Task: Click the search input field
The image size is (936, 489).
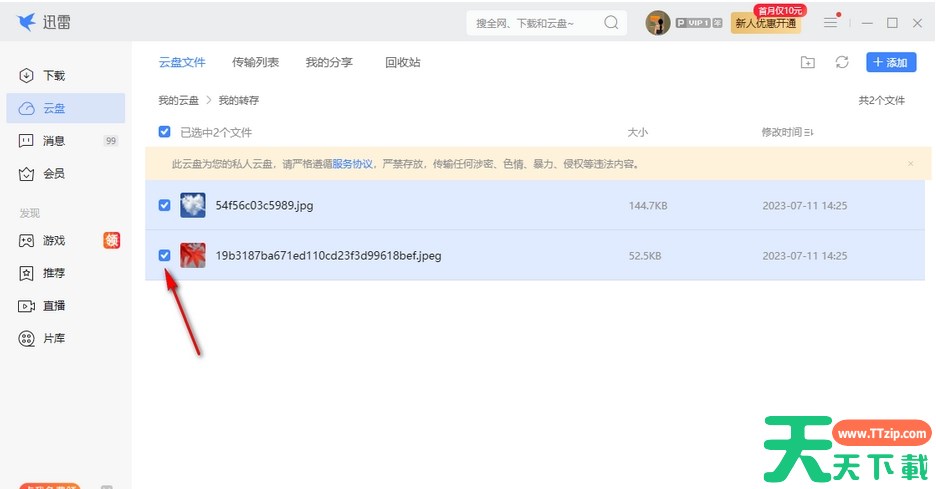Action: coord(530,23)
